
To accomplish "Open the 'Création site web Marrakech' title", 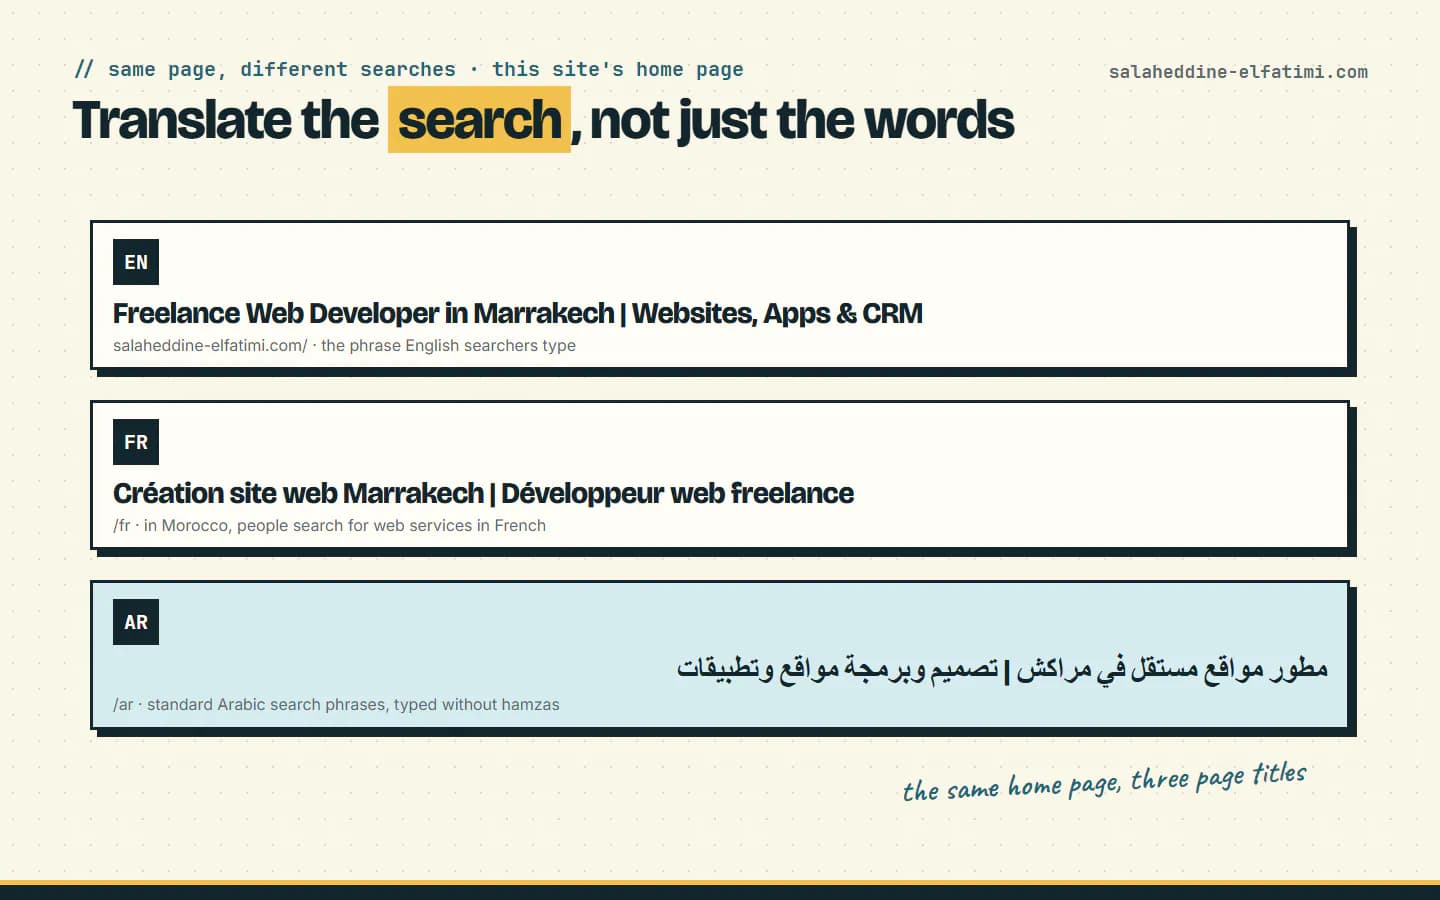I will coord(483,493).
